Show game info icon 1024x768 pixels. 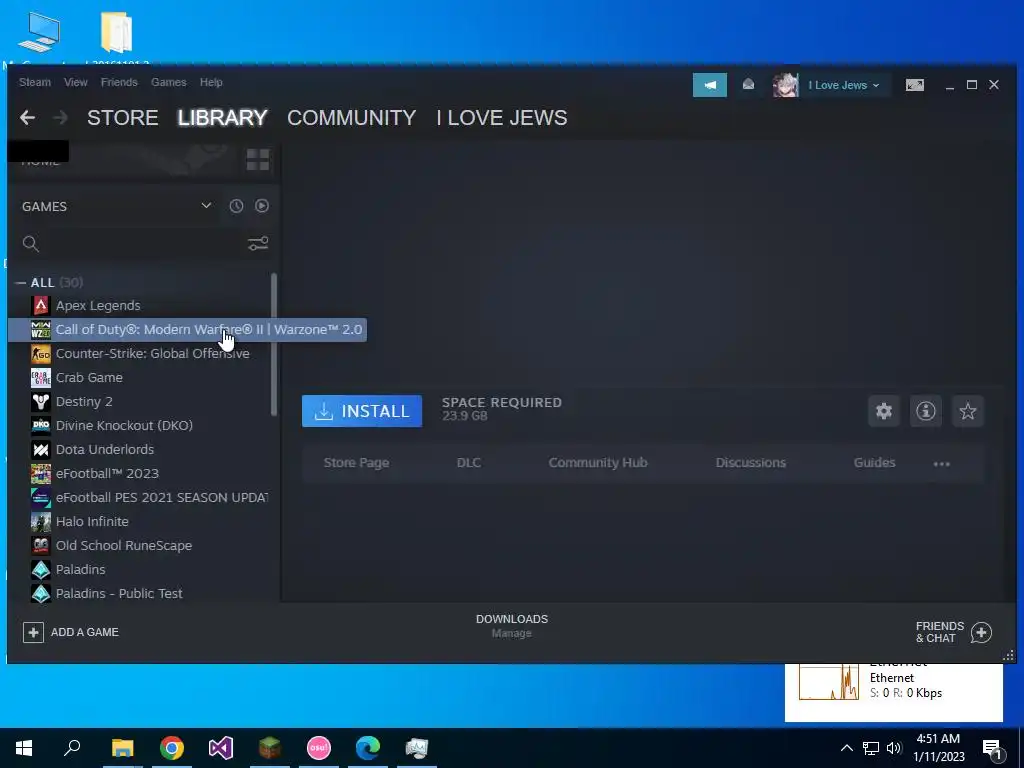point(926,411)
